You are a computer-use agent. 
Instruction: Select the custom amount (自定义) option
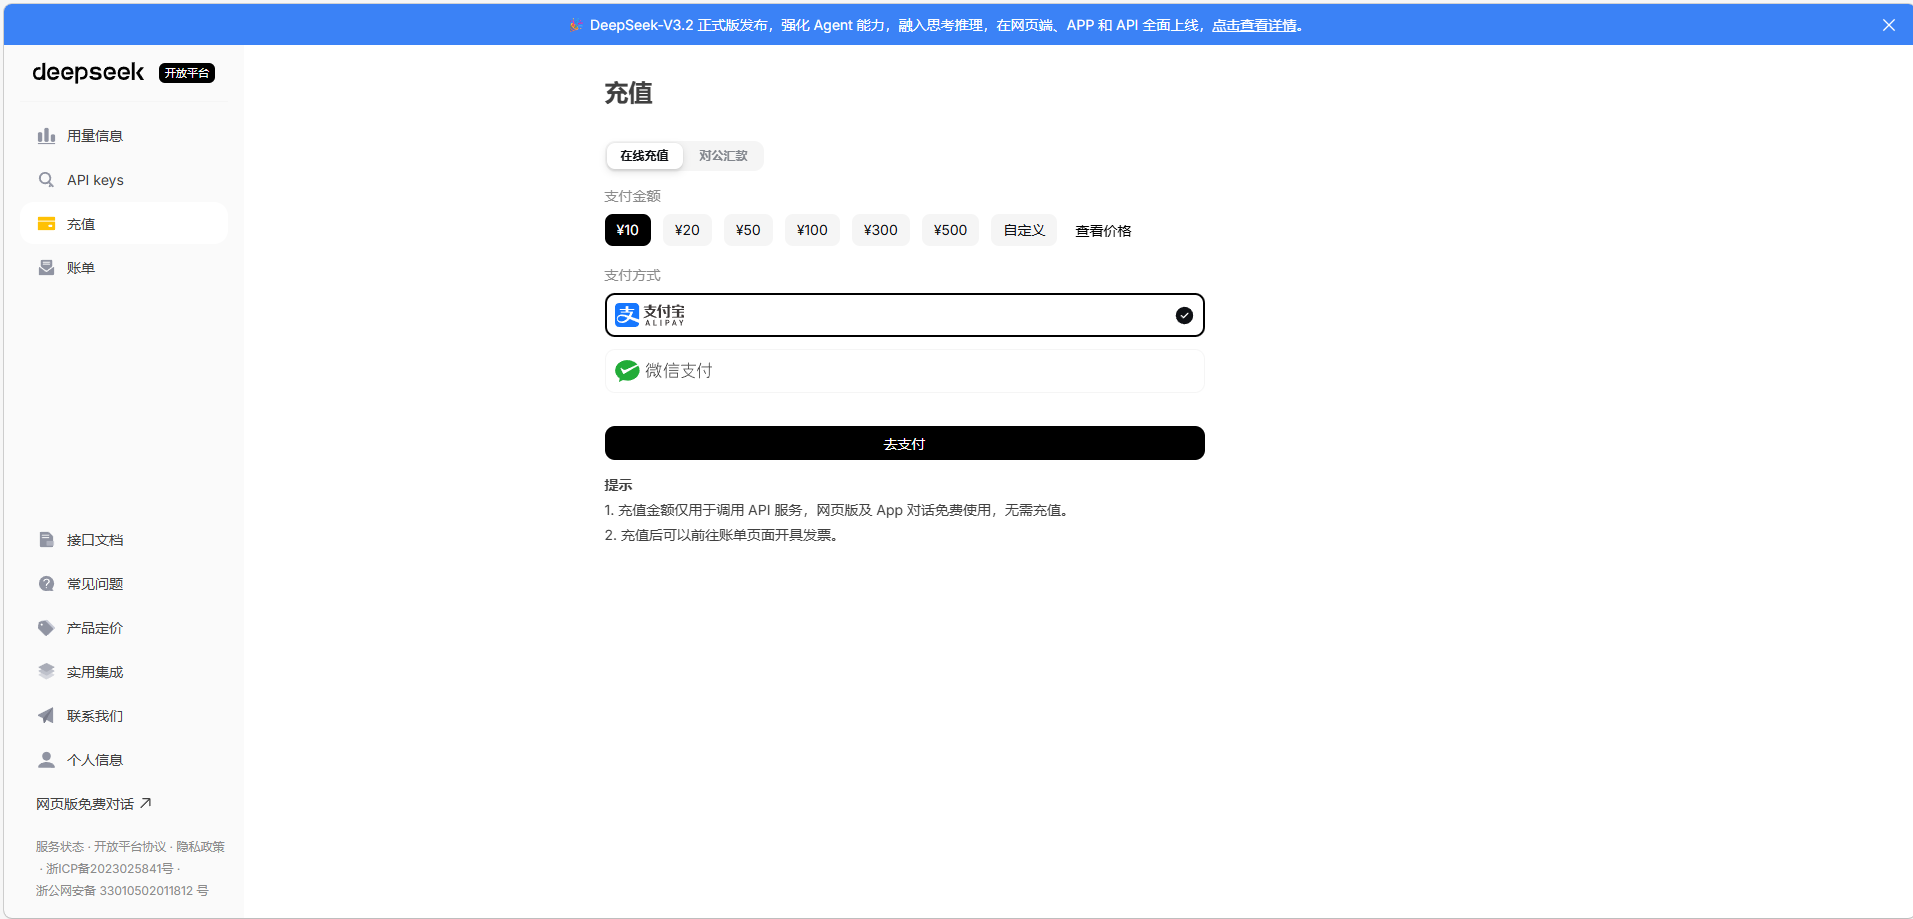coord(1024,230)
